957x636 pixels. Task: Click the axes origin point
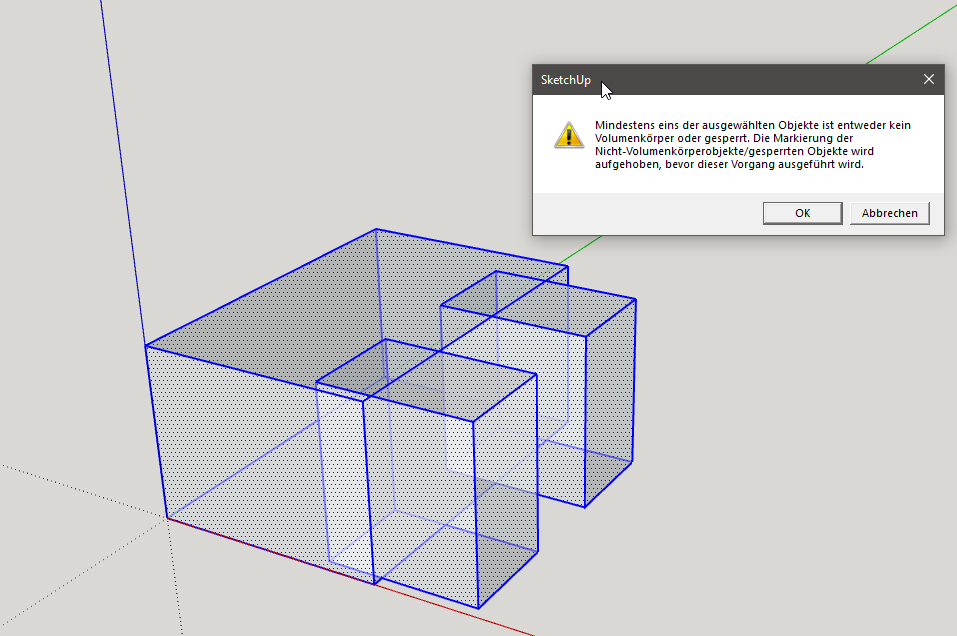pos(167,517)
